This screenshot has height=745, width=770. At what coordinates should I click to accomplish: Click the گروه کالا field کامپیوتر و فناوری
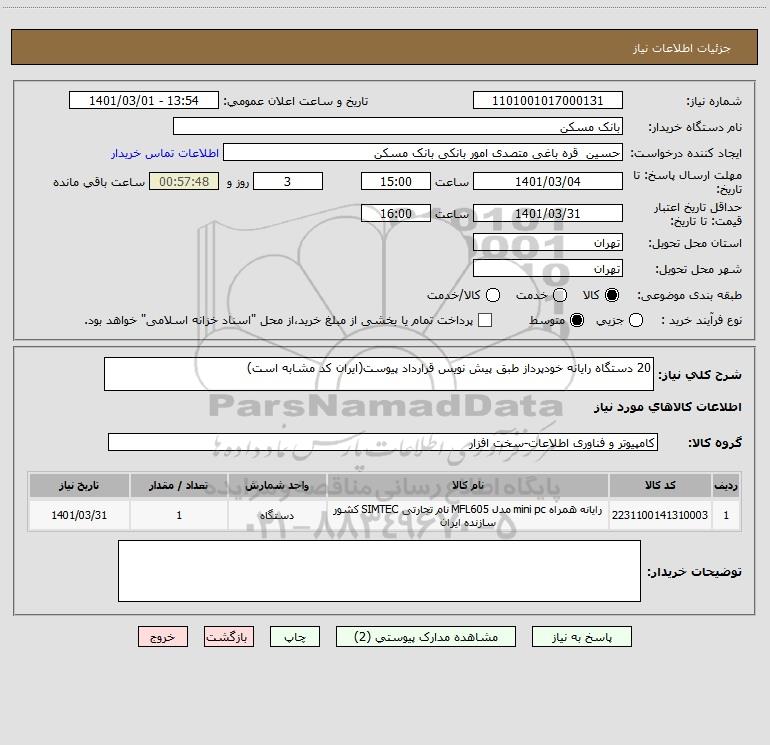coord(383,442)
